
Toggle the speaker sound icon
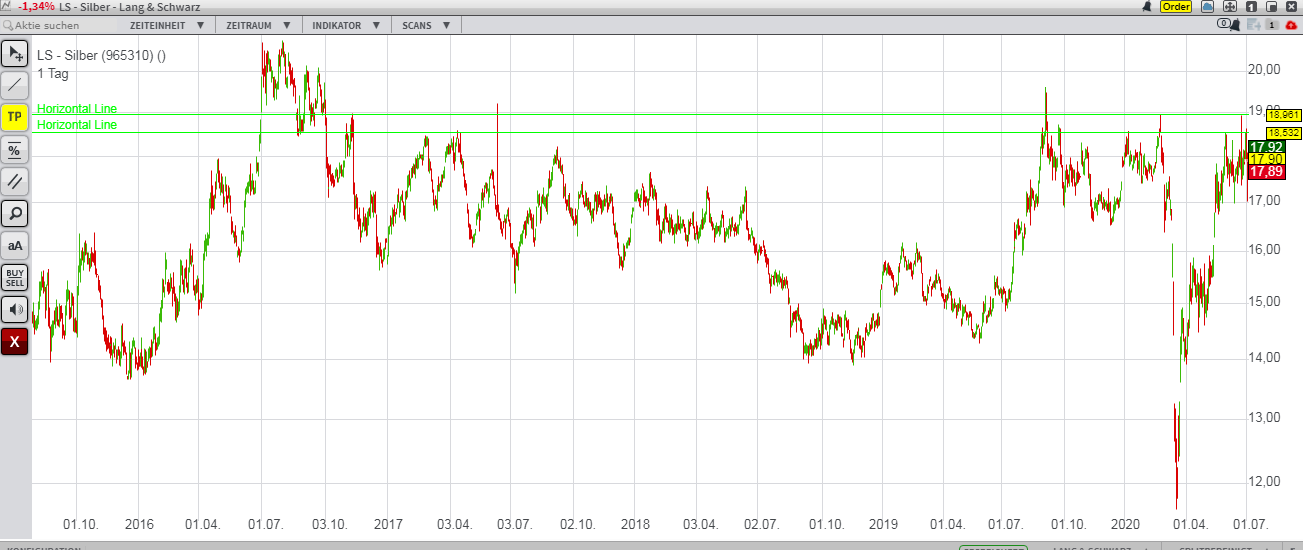[x=14, y=309]
